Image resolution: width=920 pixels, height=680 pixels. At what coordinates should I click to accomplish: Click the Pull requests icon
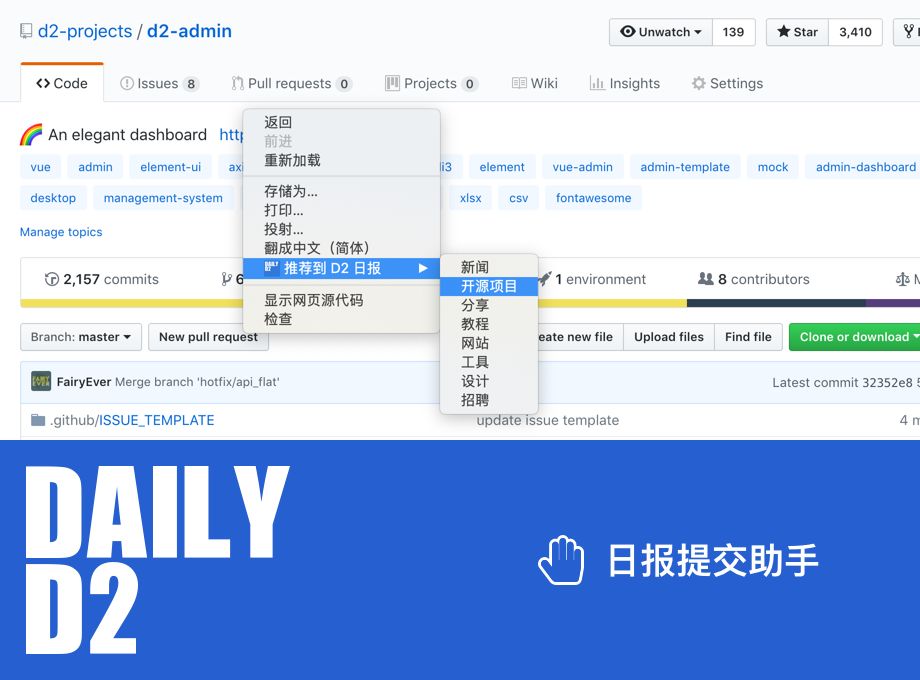click(x=237, y=83)
